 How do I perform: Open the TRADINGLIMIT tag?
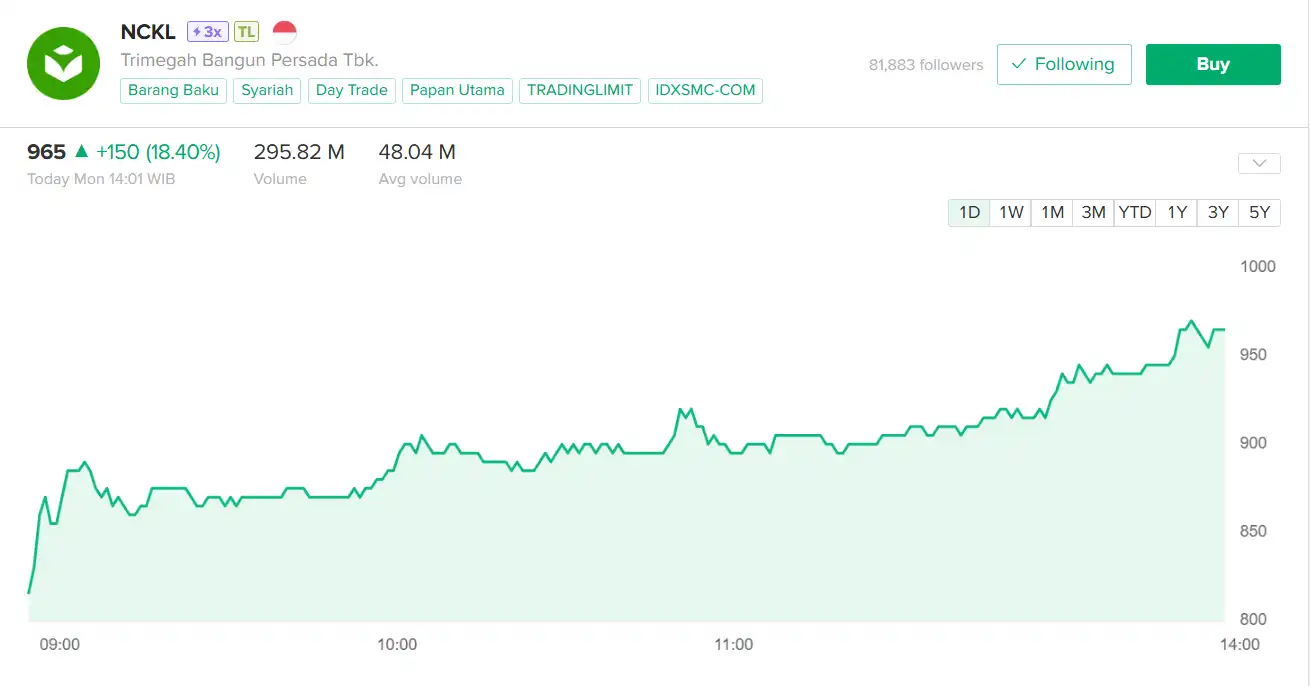point(580,90)
